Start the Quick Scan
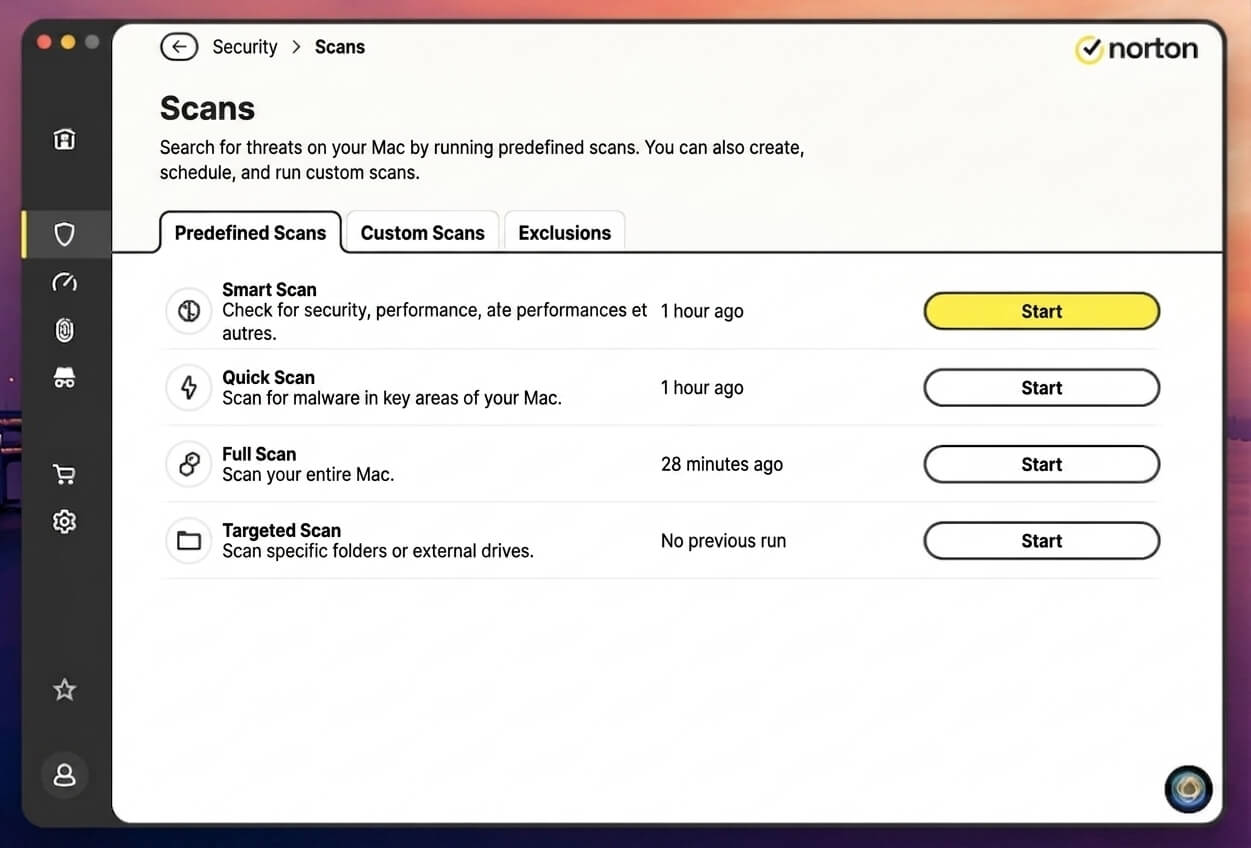 pos(1041,388)
